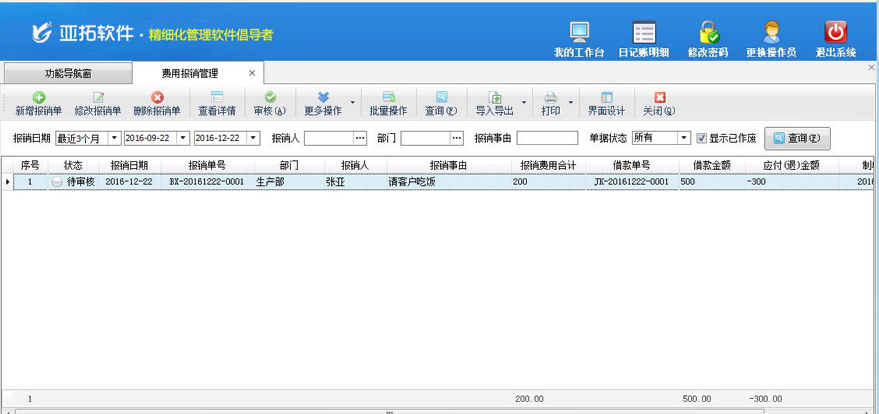This screenshot has height=414, width=879.
Task: Click the 修改报销单 edit icon
Action: click(98, 98)
